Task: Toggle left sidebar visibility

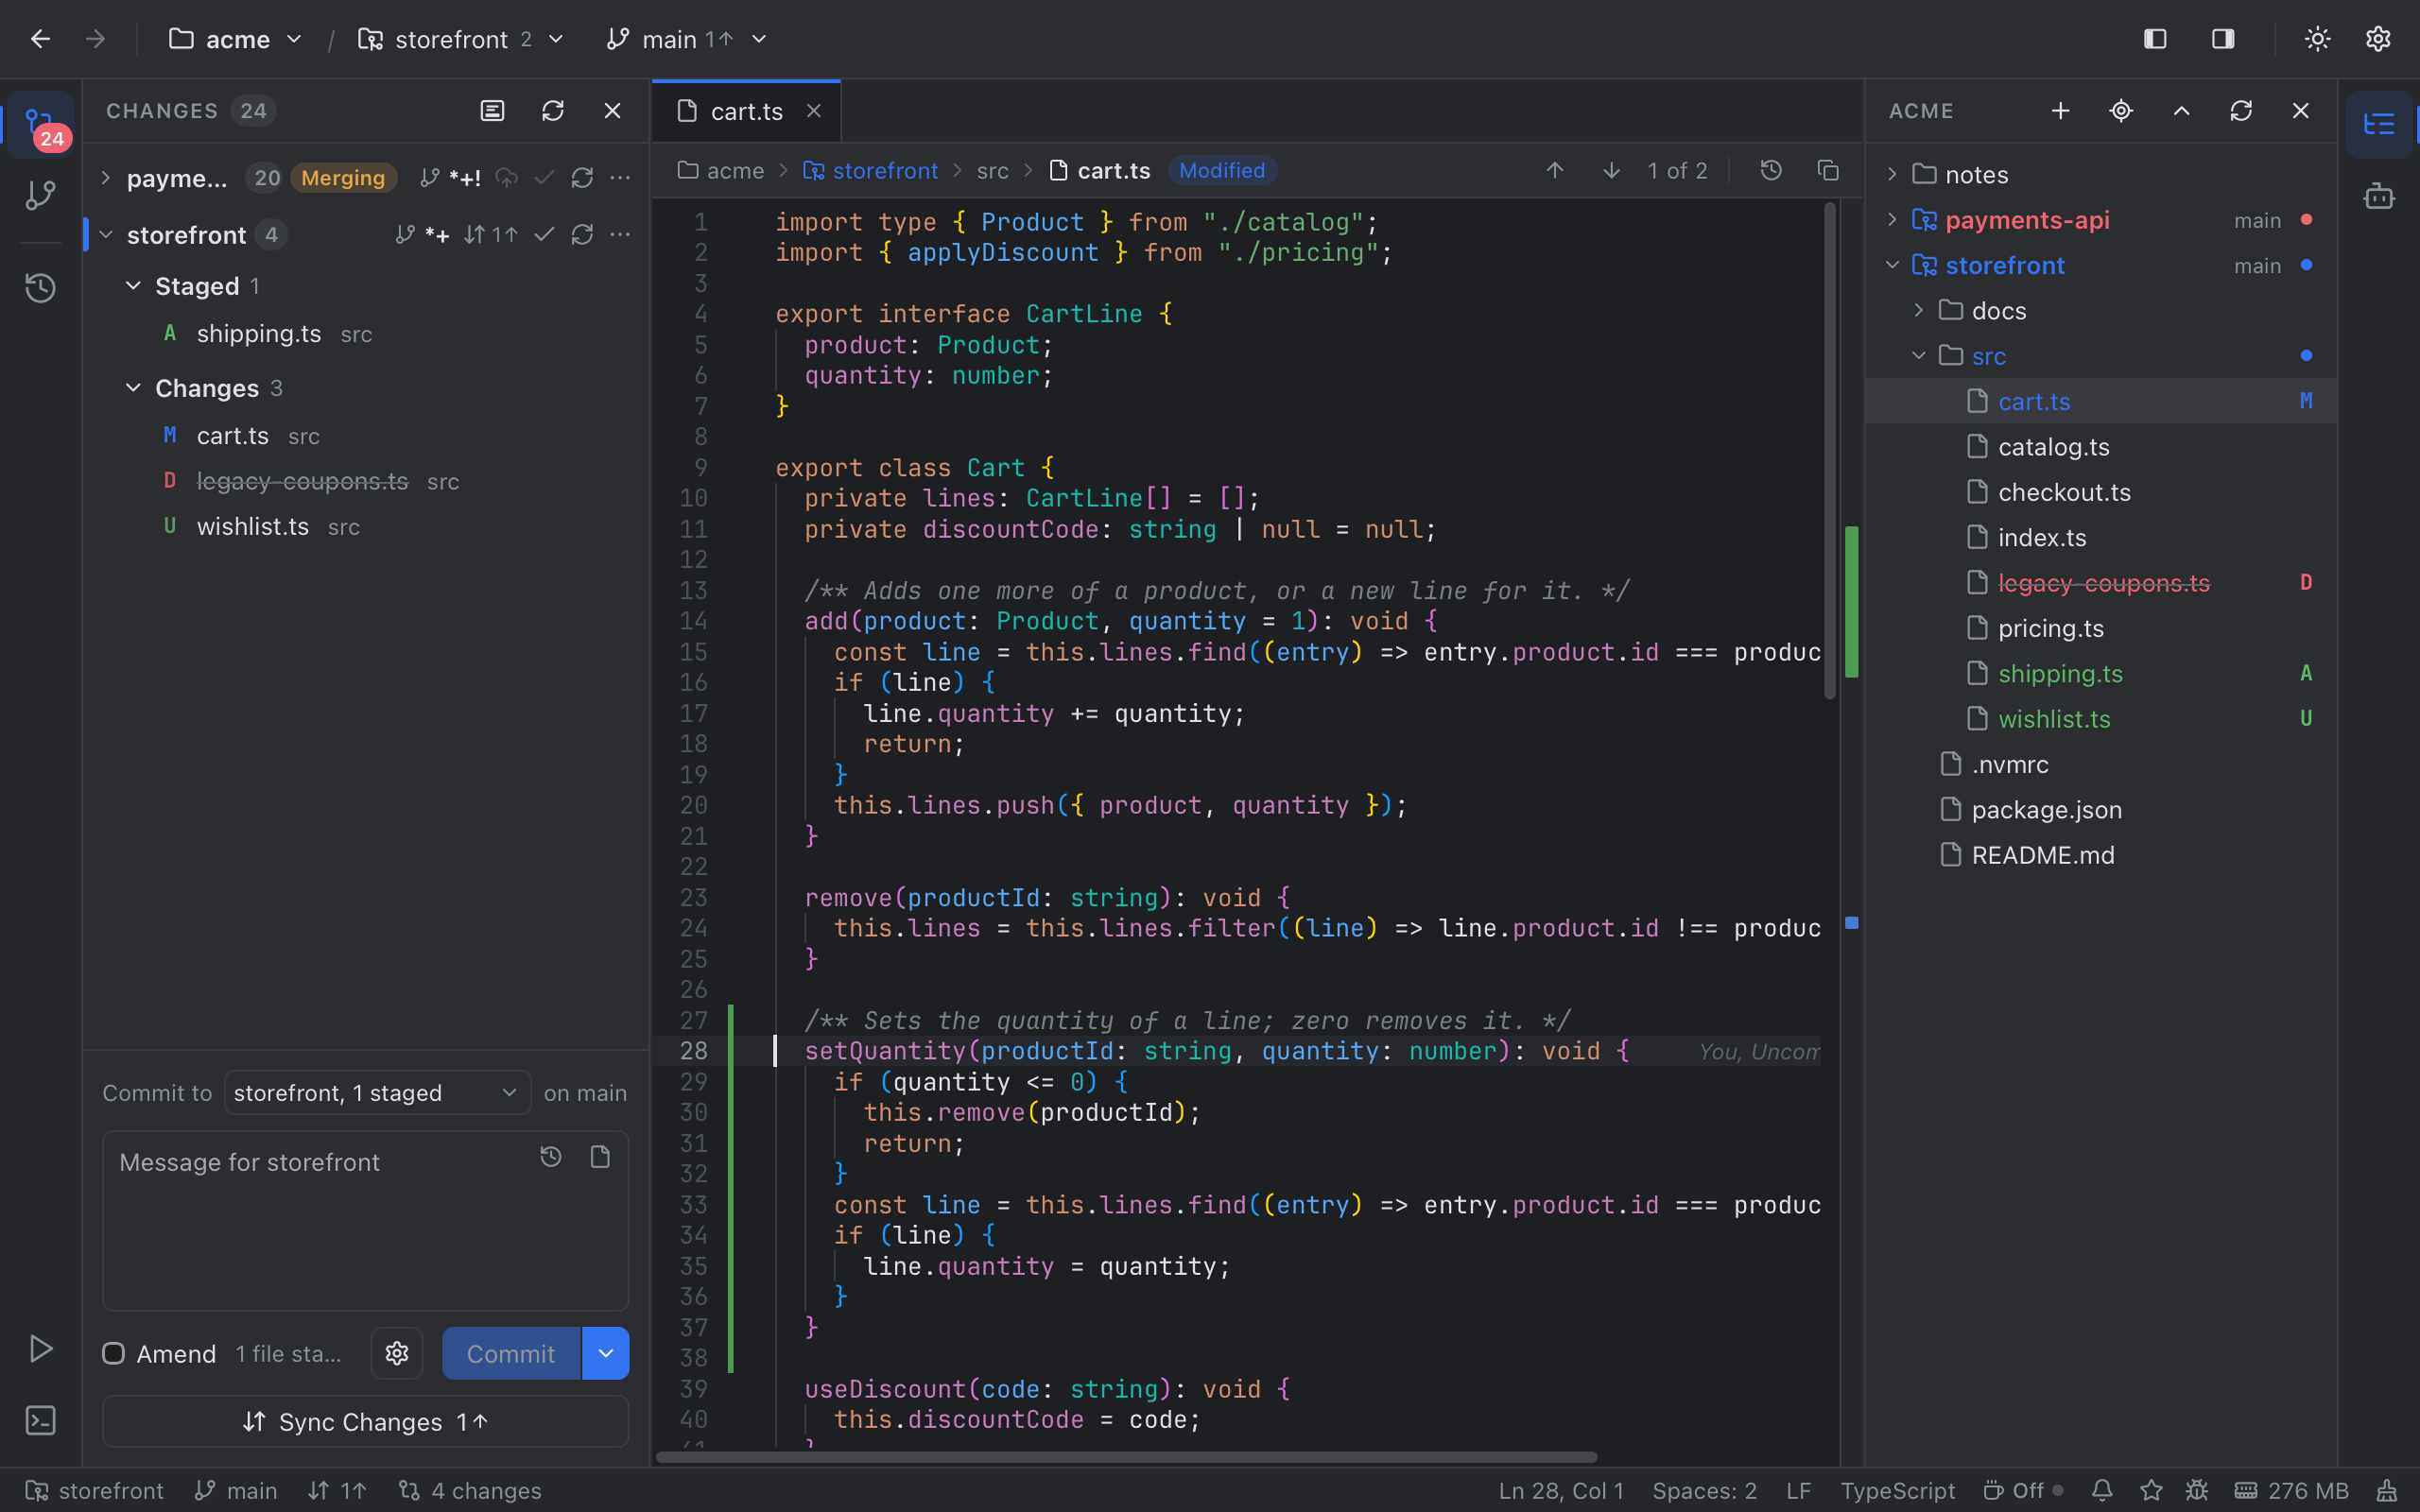Action: (x=2155, y=39)
